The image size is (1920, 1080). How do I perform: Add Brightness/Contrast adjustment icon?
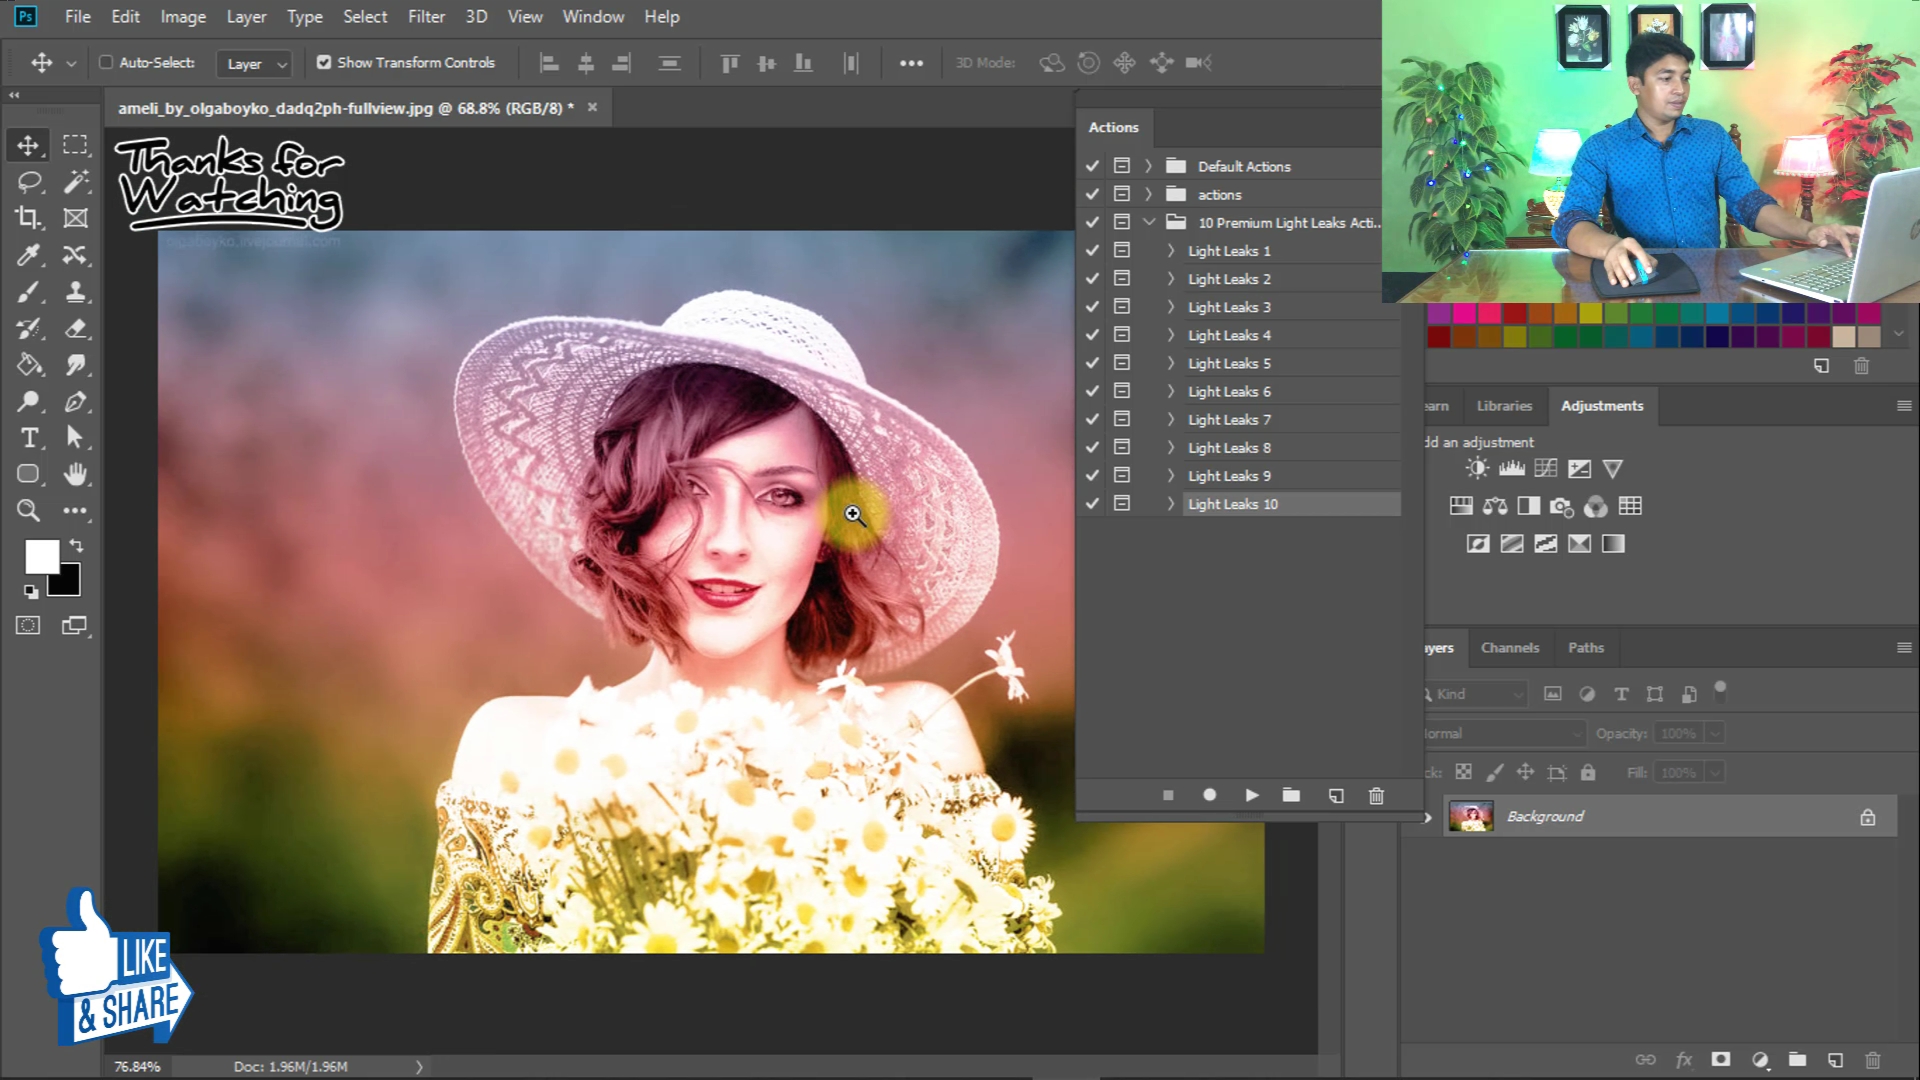pyautogui.click(x=1476, y=468)
